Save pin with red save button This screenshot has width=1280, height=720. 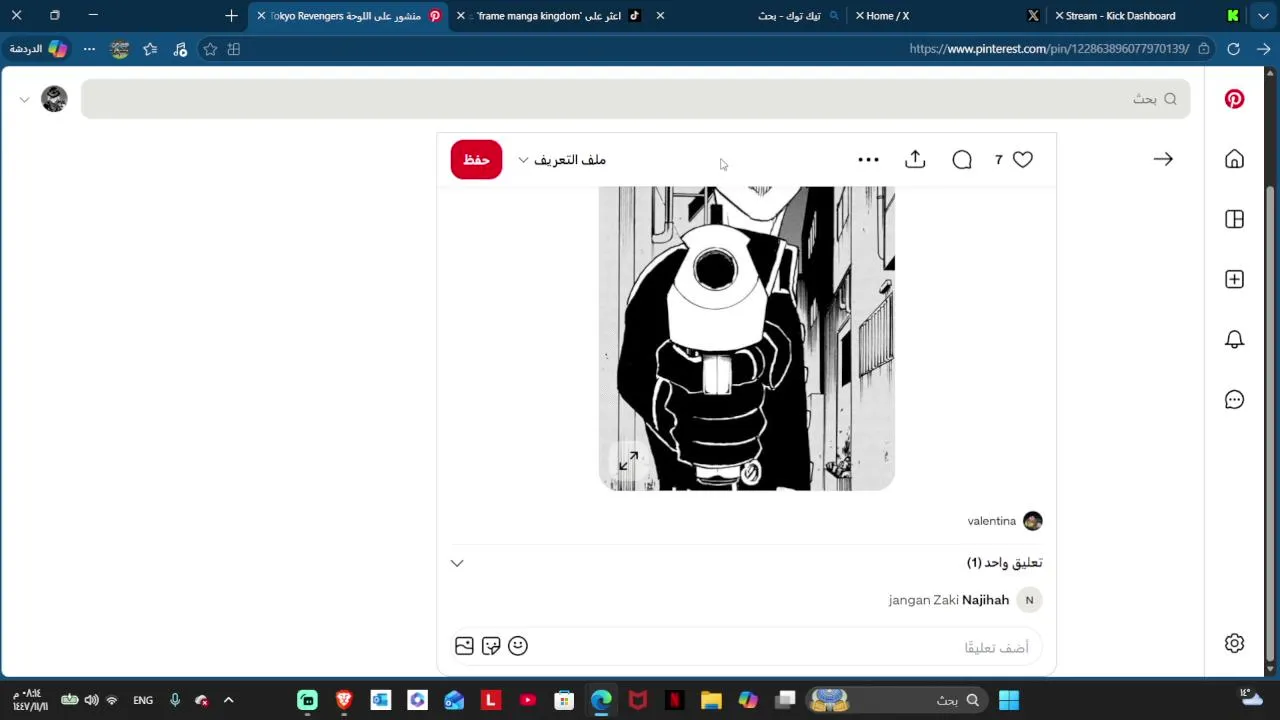[476, 160]
